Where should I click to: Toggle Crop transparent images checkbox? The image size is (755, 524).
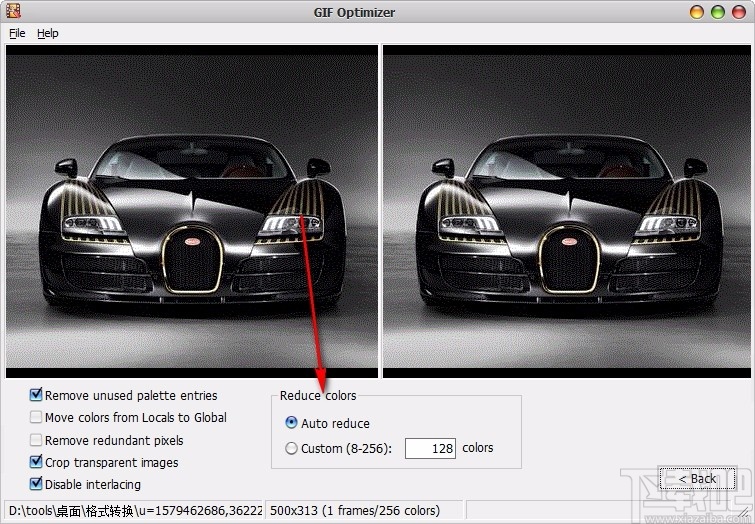(x=36, y=462)
